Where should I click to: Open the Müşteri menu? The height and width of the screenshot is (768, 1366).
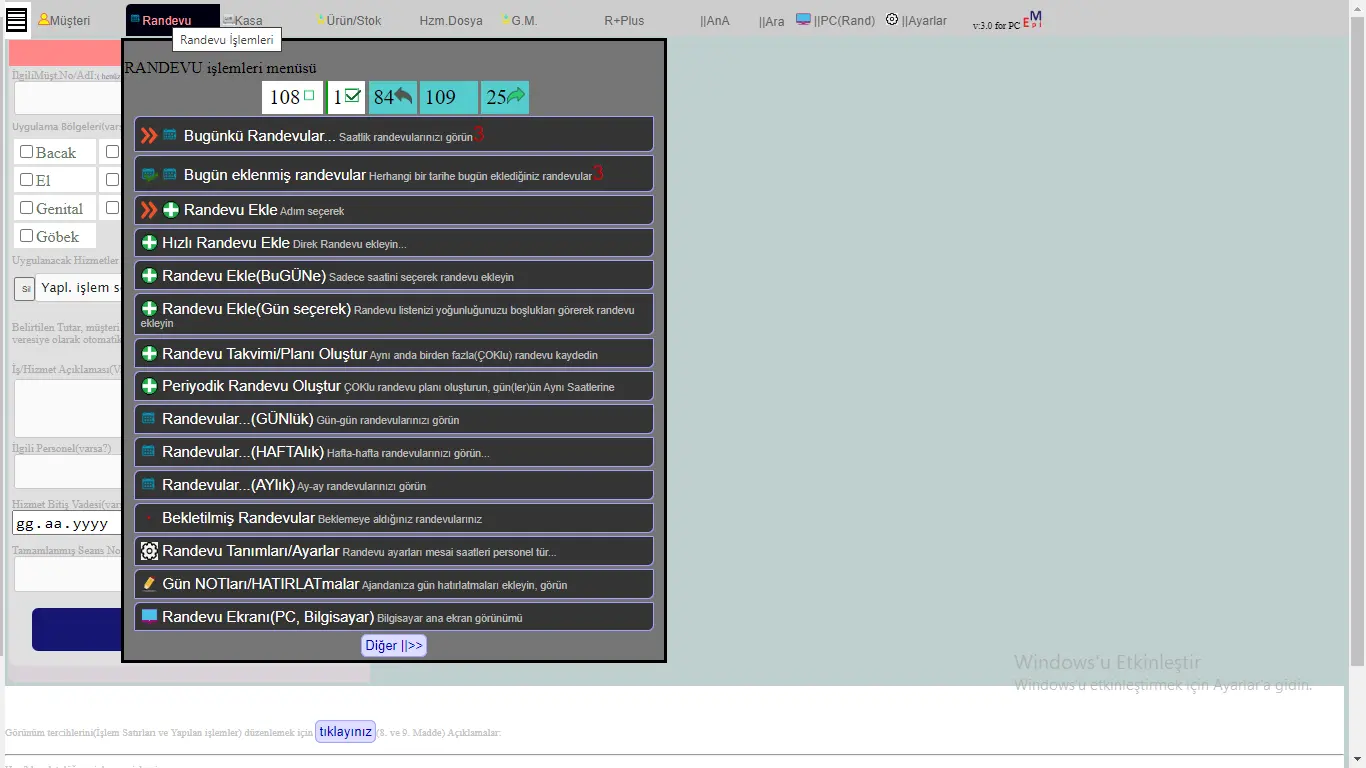coord(64,20)
